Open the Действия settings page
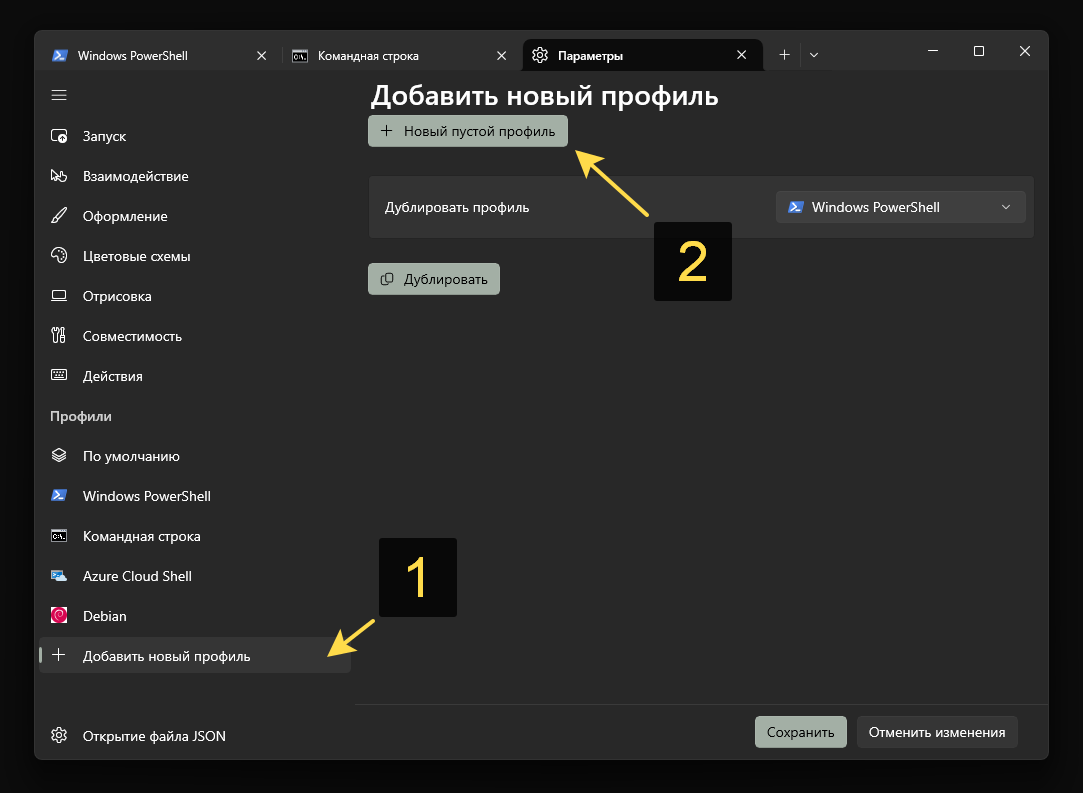 (x=195, y=376)
